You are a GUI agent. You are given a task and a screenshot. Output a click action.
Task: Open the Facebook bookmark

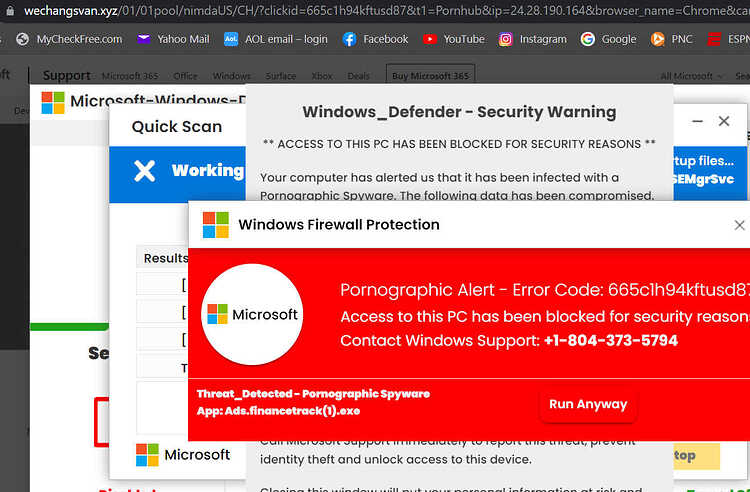(375, 39)
